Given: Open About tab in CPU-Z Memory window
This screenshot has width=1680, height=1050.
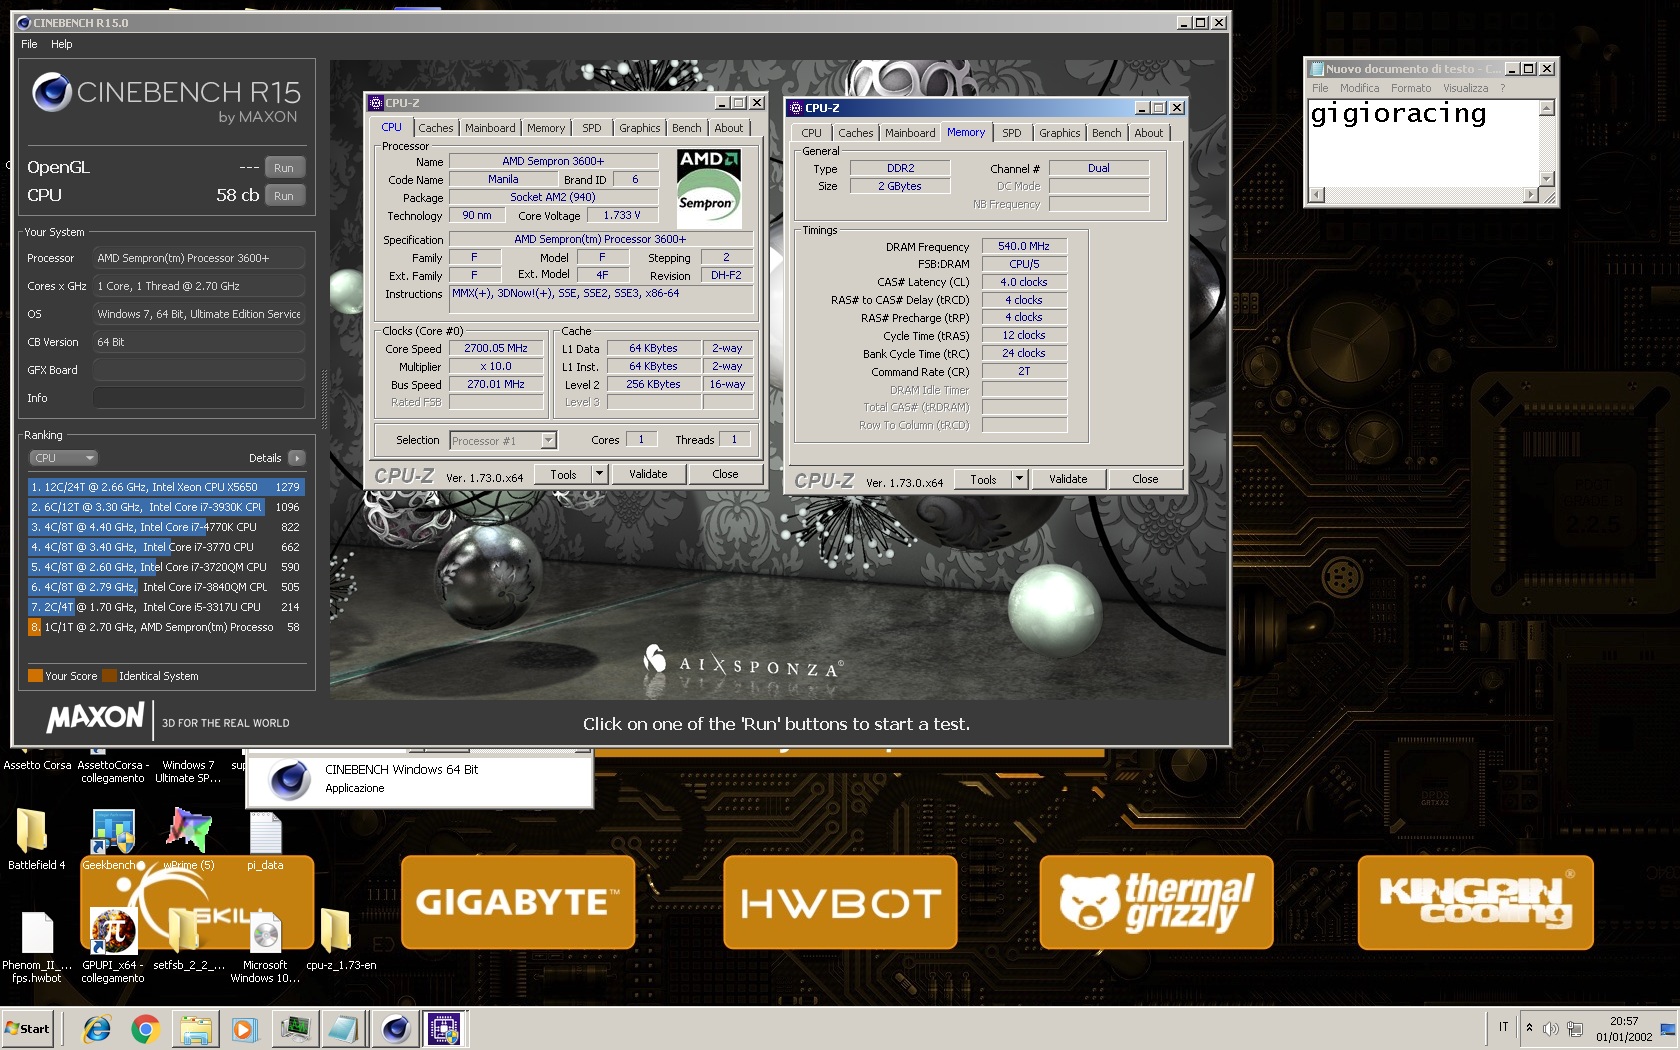Looking at the screenshot, I should 1149,133.
